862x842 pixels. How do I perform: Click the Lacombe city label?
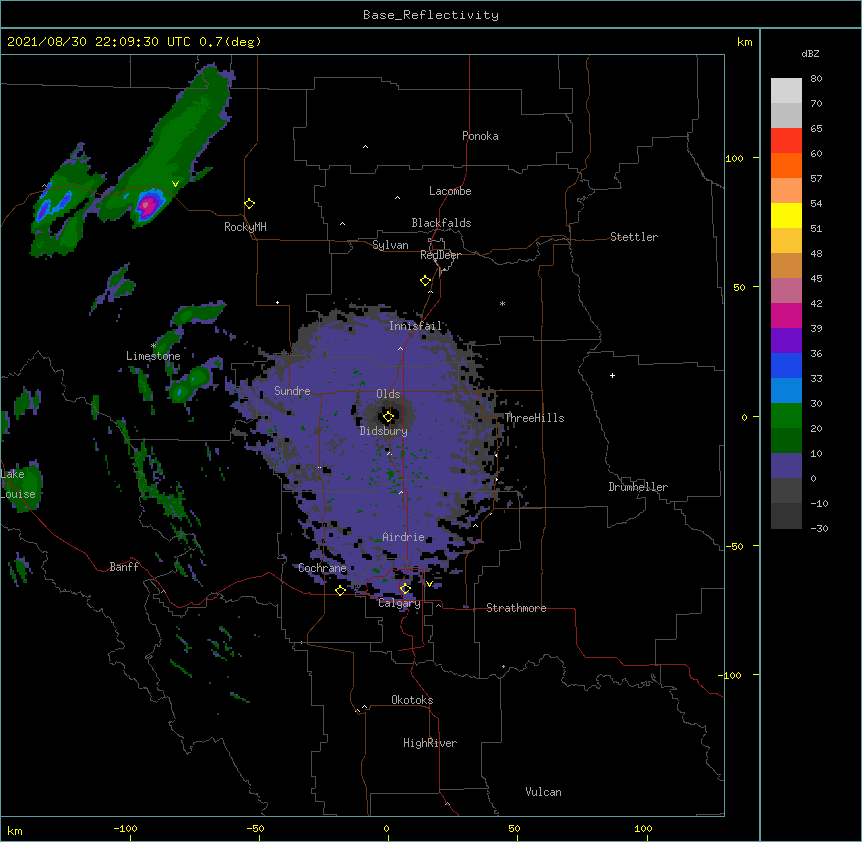click(x=450, y=191)
